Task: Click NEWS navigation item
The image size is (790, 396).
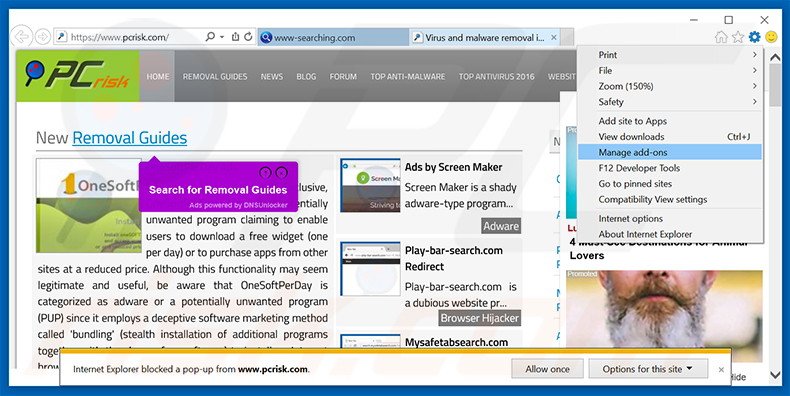Action: [272, 77]
